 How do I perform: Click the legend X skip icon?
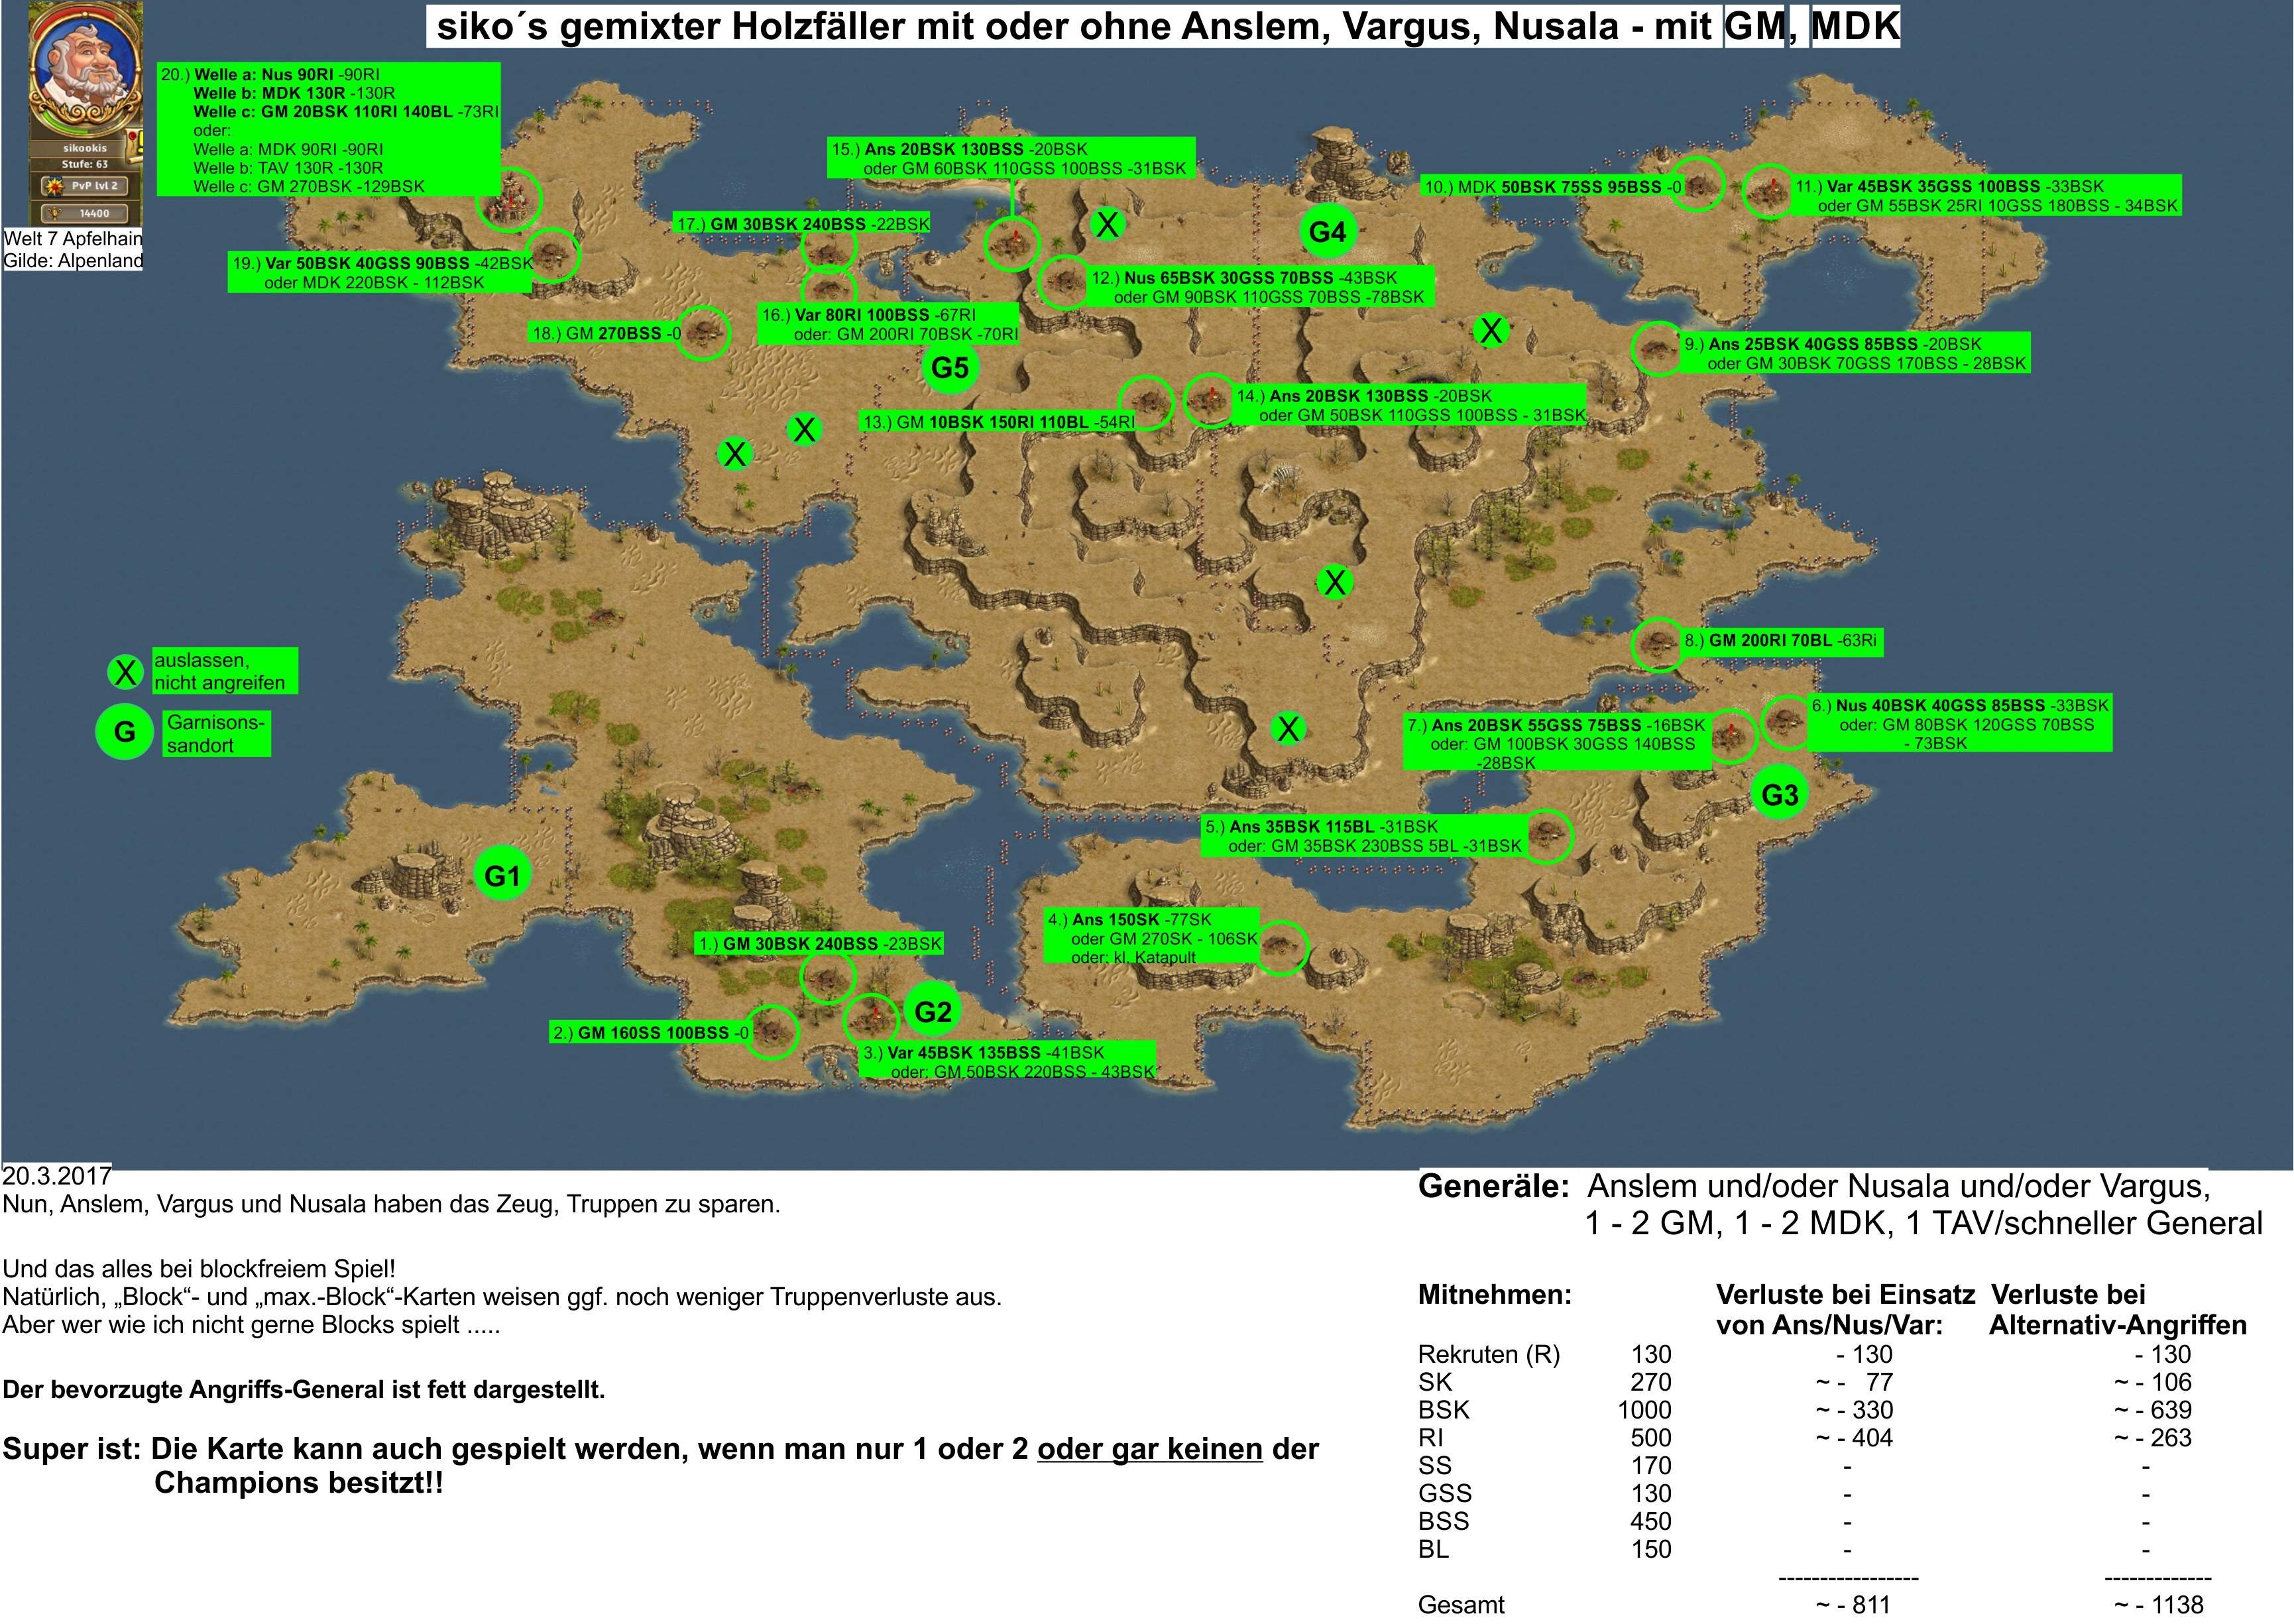126,672
